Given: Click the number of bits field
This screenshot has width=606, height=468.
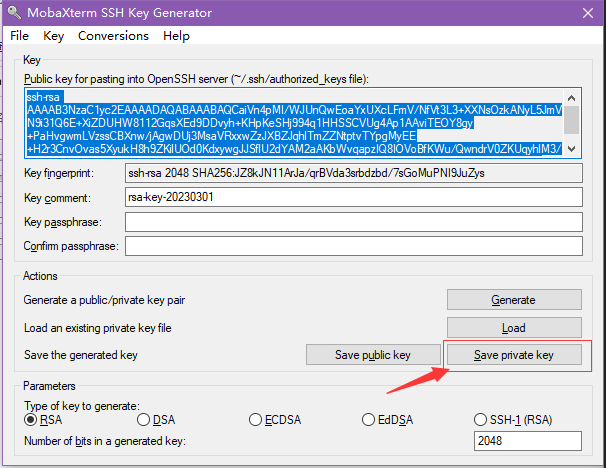Looking at the screenshot, I should point(528,441).
